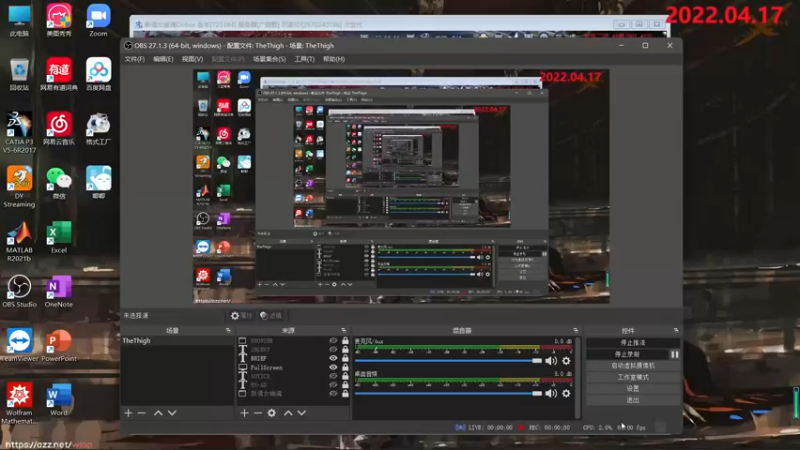Click the 停止推流 stop streaming button
The width and height of the screenshot is (800, 450).
point(633,343)
